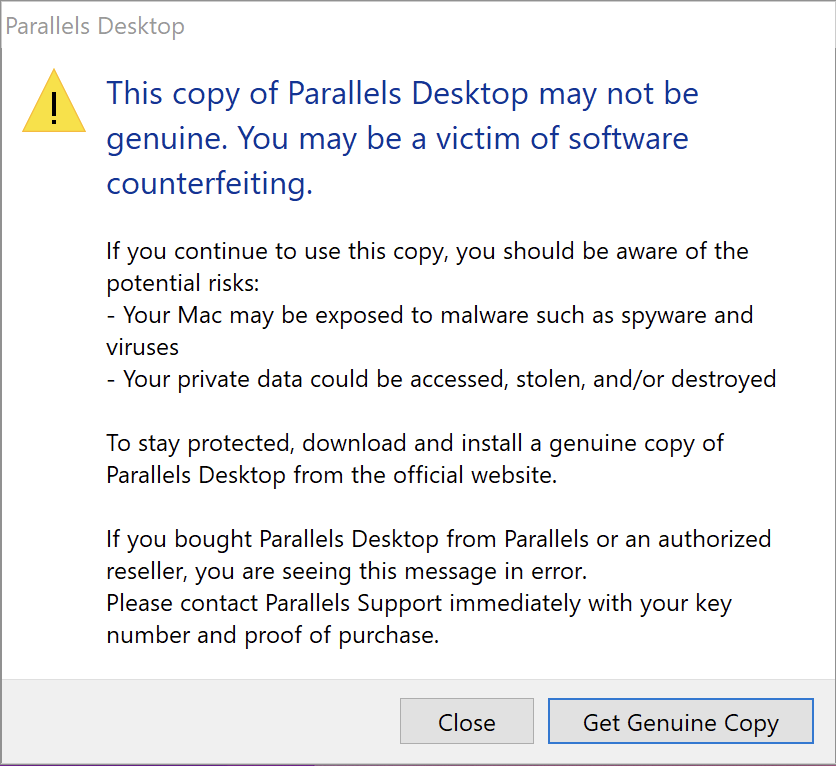Click the 'private data could be accessed' bullet

[441, 379]
